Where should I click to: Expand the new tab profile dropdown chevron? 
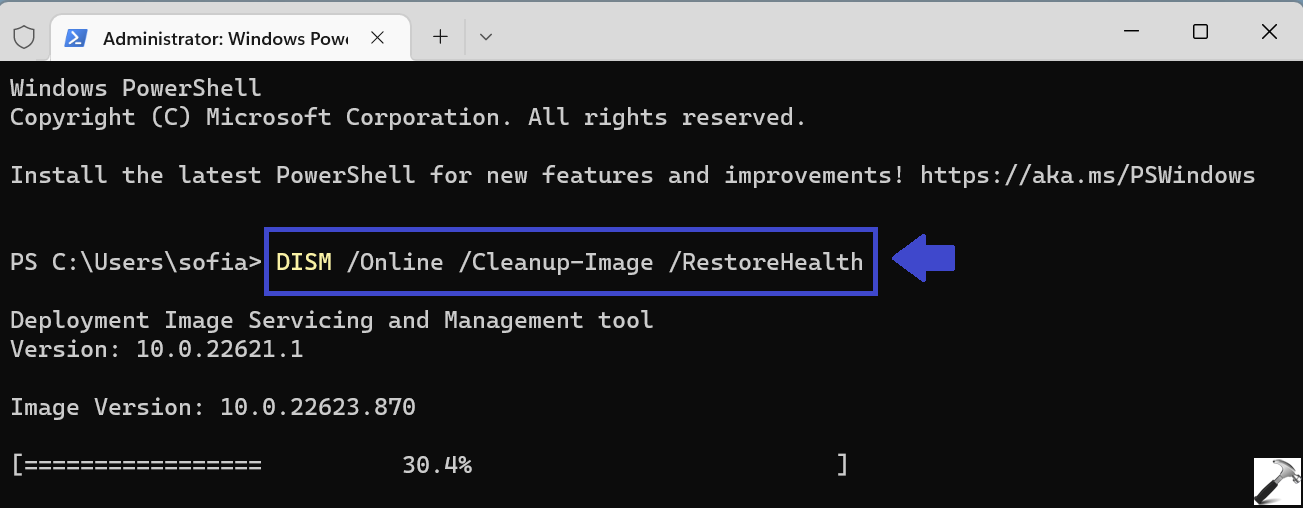pyautogui.click(x=486, y=37)
